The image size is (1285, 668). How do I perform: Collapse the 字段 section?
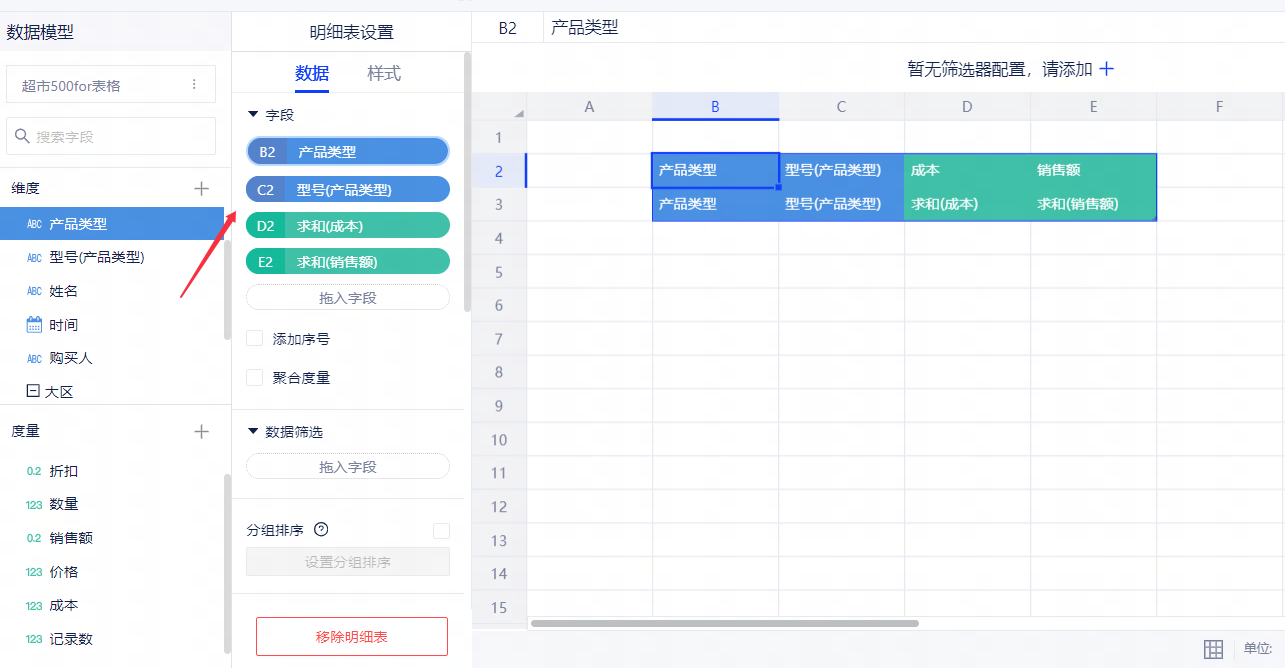coord(254,115)
